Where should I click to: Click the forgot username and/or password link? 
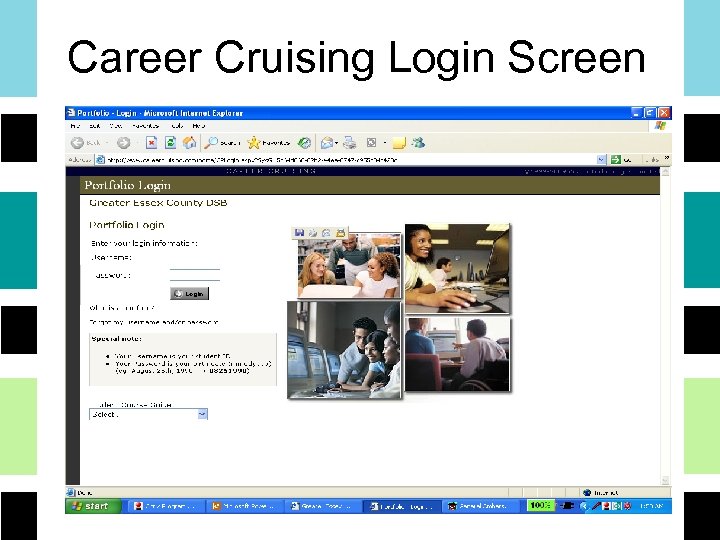pyautogui.click(x=153, y=322)
